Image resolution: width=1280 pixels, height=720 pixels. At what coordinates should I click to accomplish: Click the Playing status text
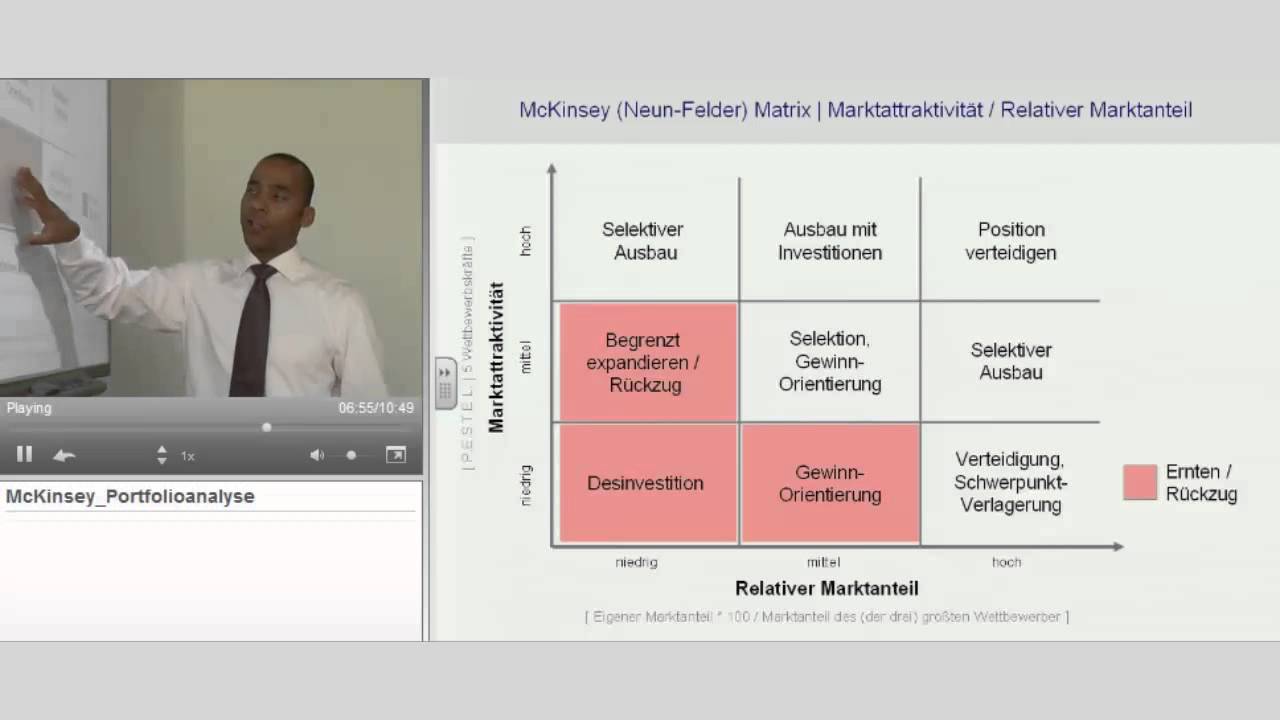[x=29, y=408]
